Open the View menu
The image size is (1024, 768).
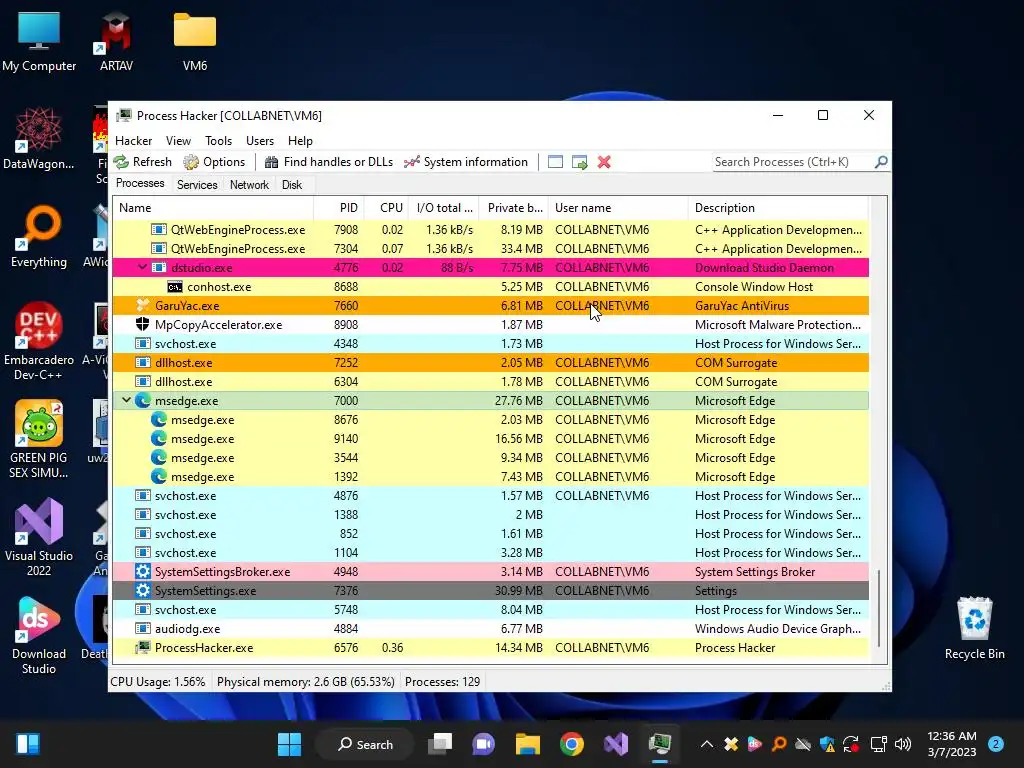(178, 140)
